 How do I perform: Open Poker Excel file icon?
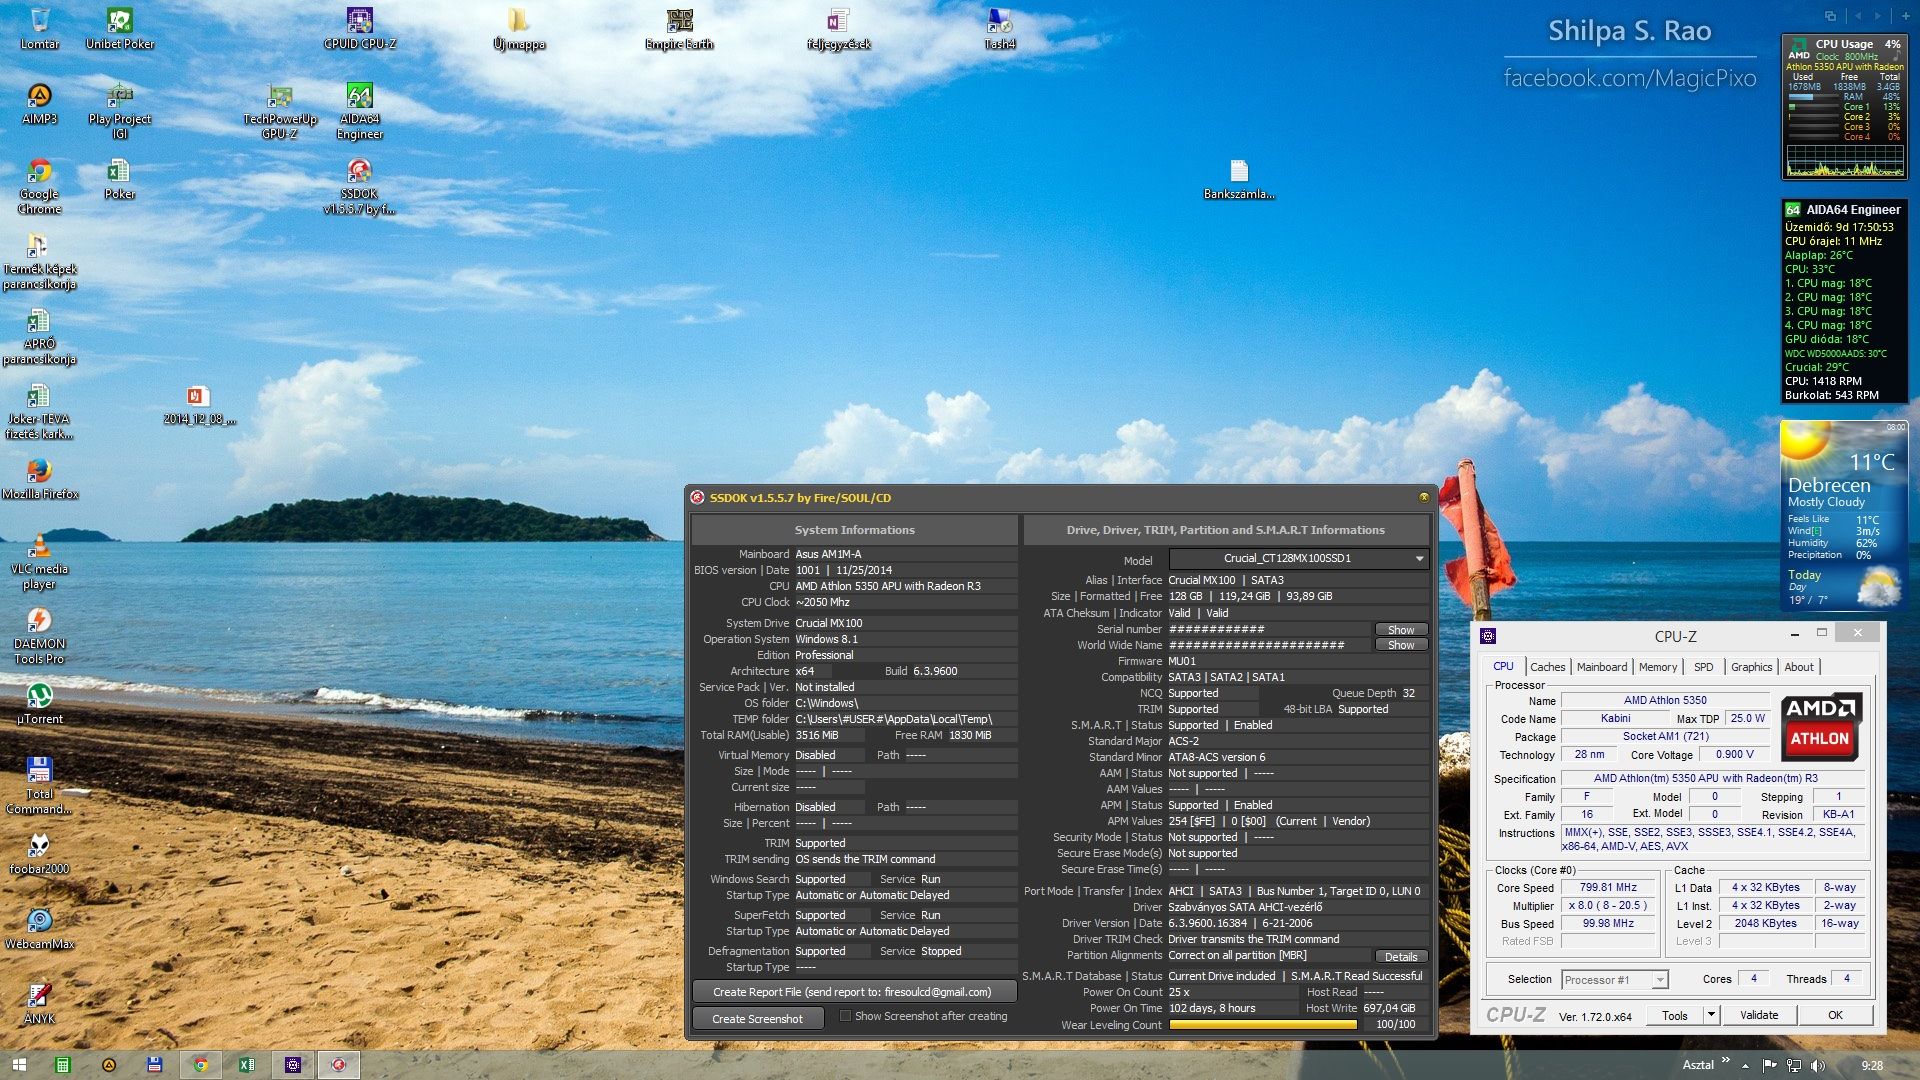(119, 178)
